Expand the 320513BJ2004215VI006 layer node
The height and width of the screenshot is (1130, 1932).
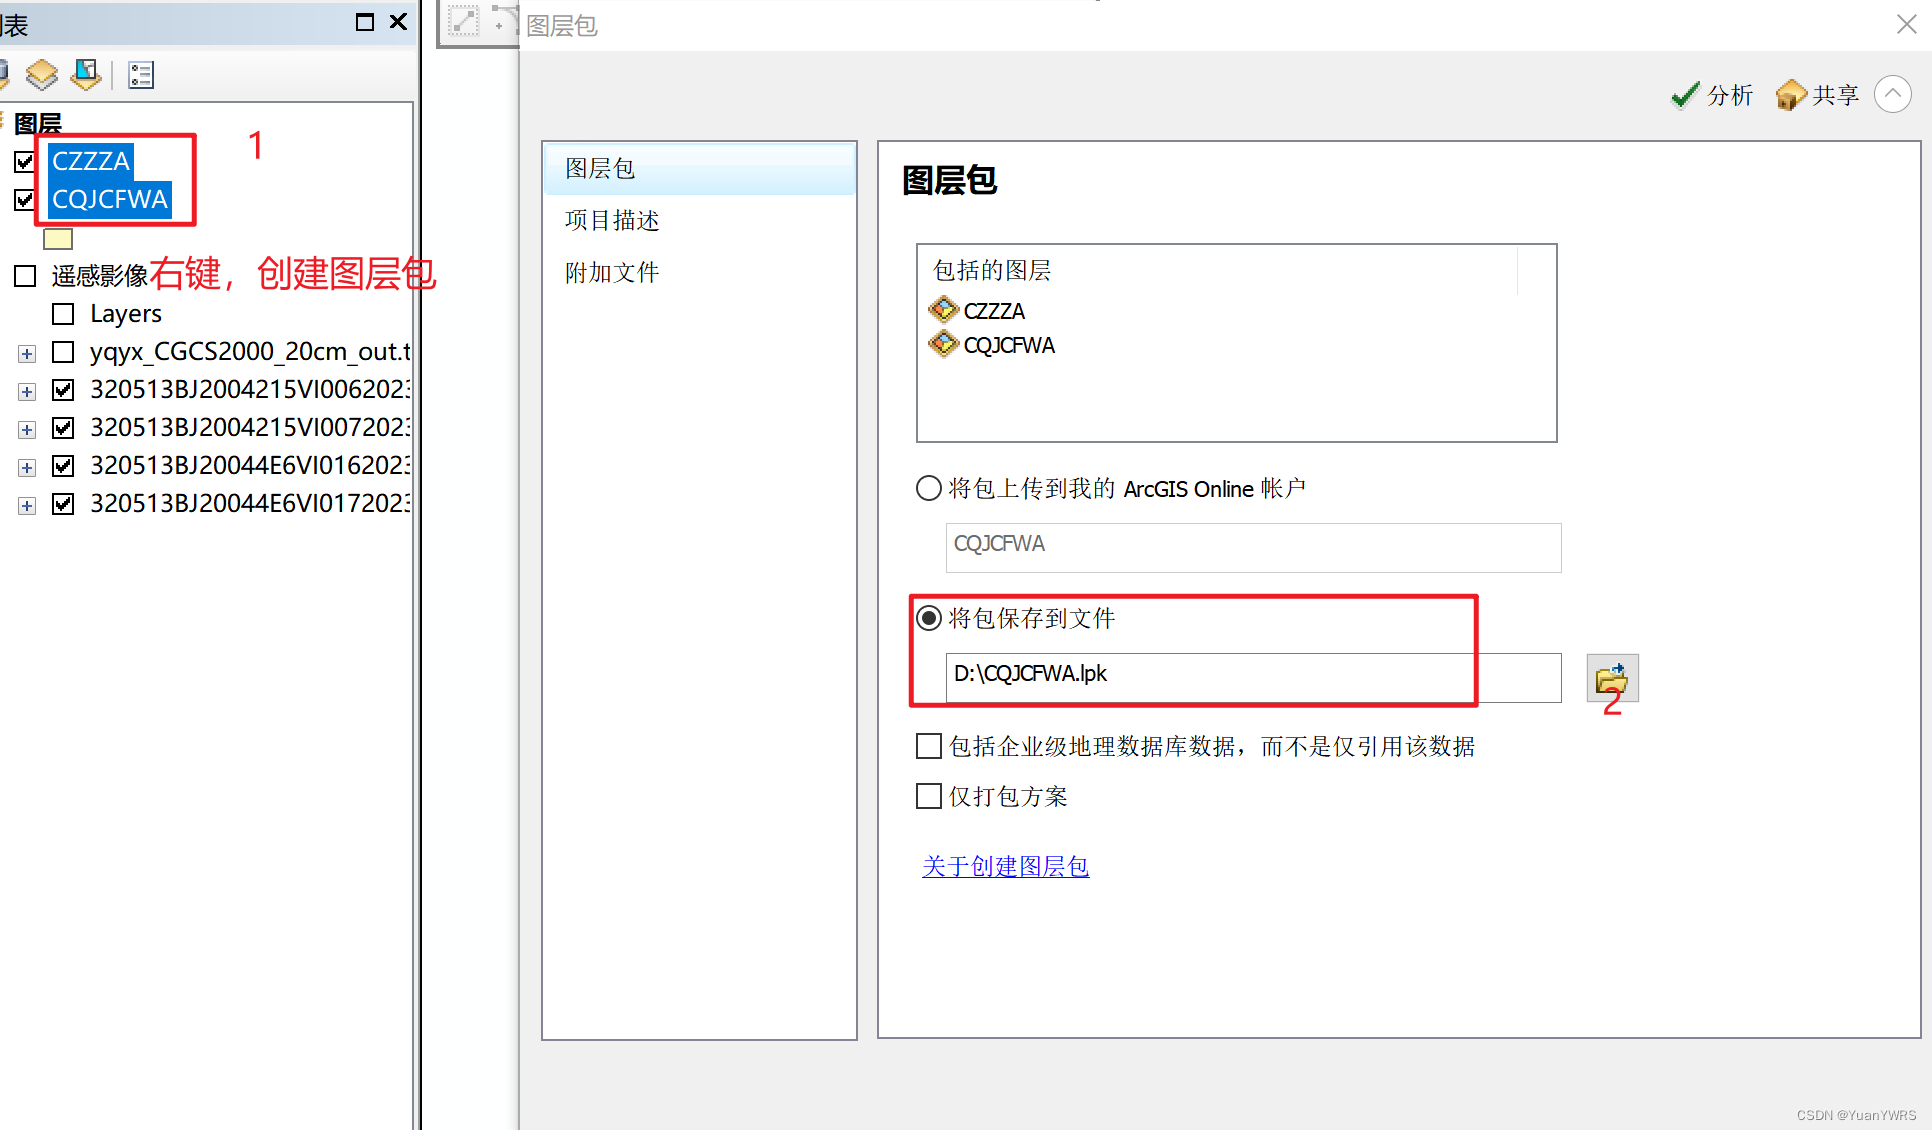27,391
